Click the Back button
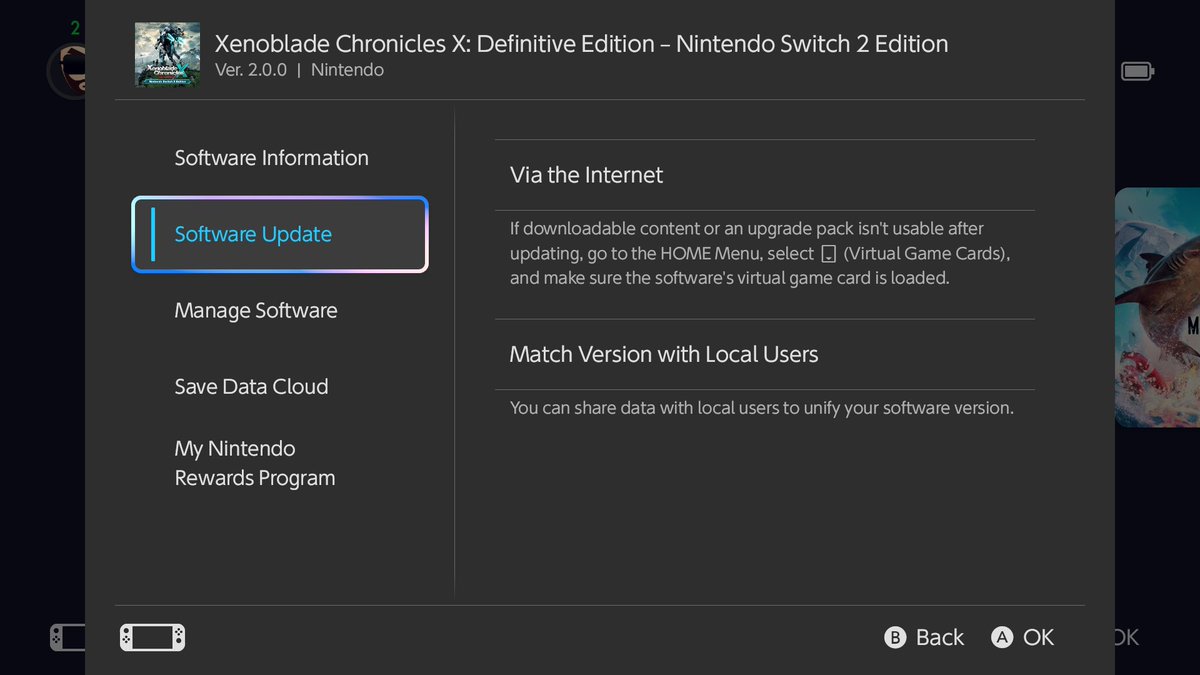1200x675 pixels. coord(924,637)
